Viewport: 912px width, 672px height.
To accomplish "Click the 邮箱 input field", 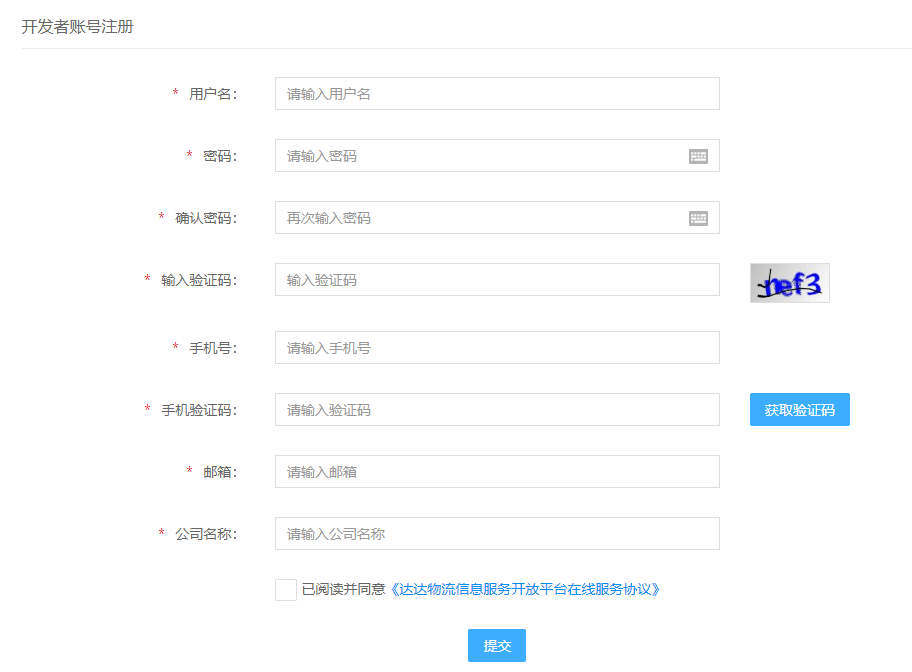I will (497, 472).
